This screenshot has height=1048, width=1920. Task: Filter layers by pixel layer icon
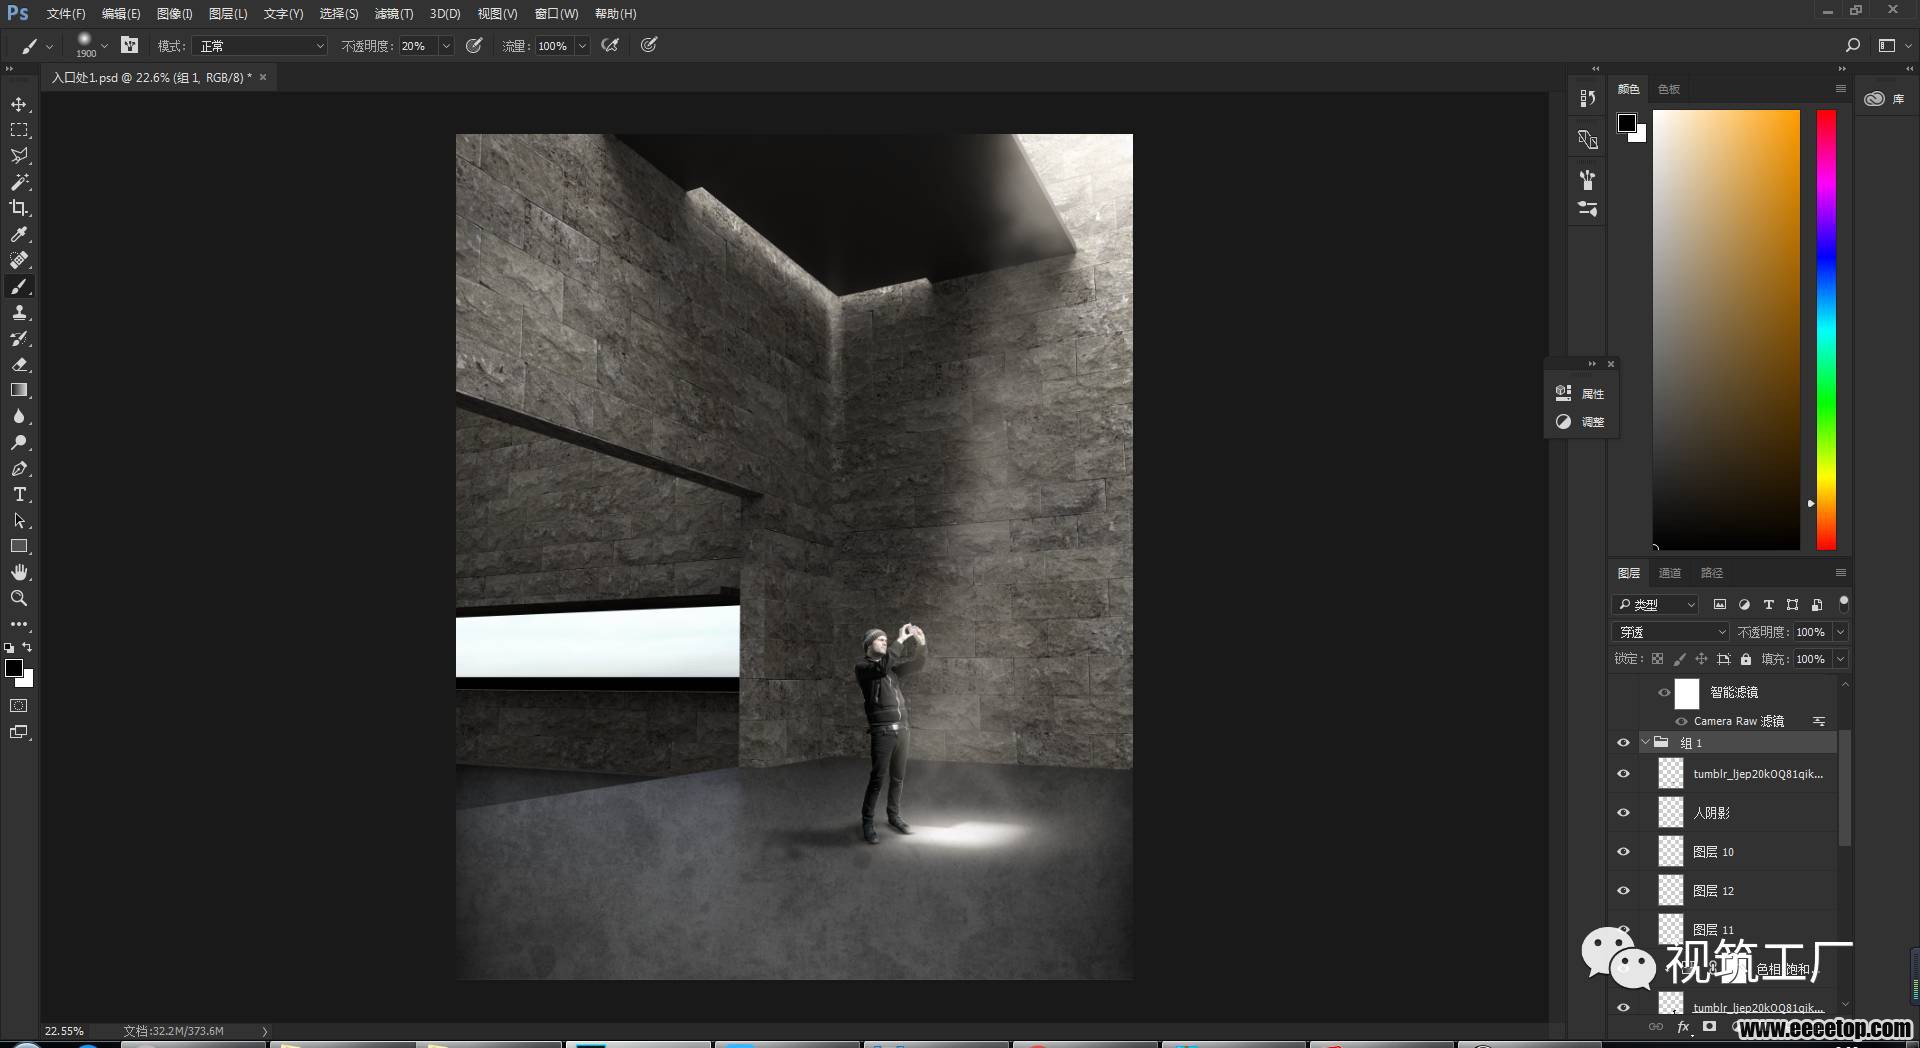tap(1720, 604)
